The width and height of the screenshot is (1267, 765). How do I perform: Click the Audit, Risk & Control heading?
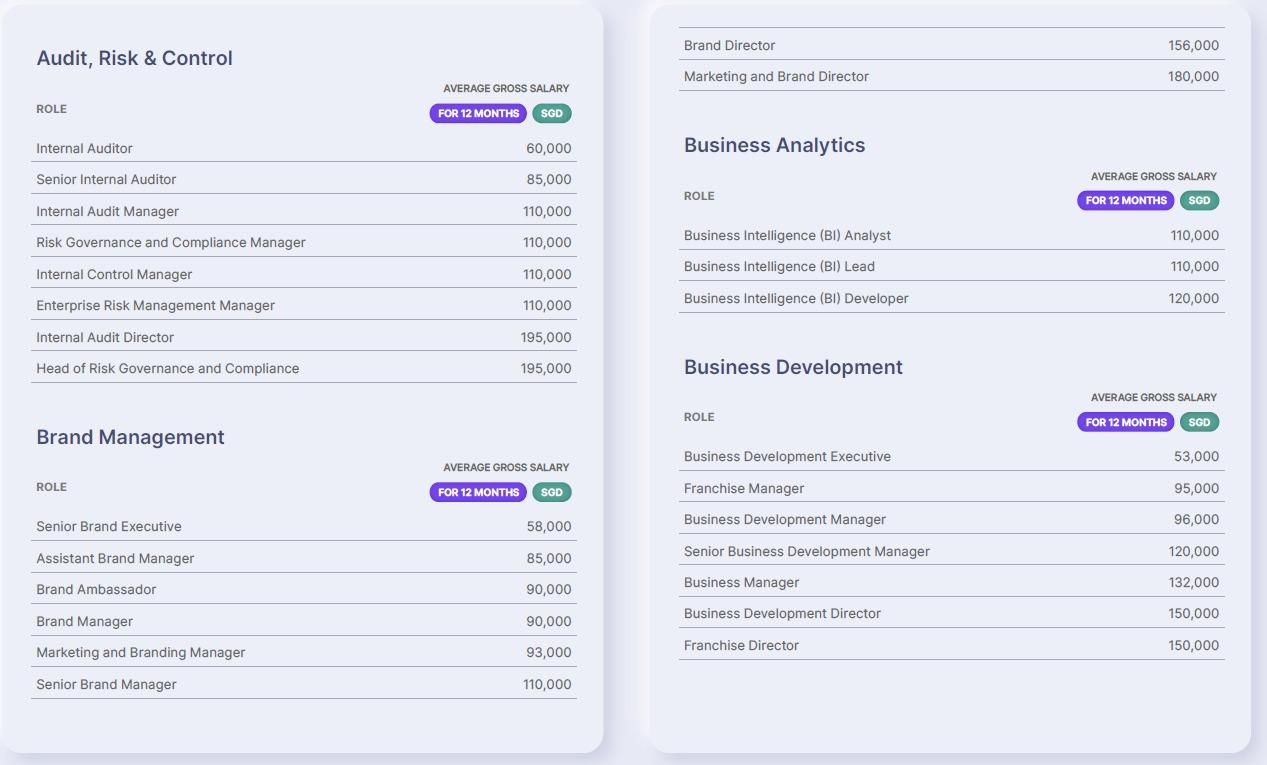click(x=134, y=58)
